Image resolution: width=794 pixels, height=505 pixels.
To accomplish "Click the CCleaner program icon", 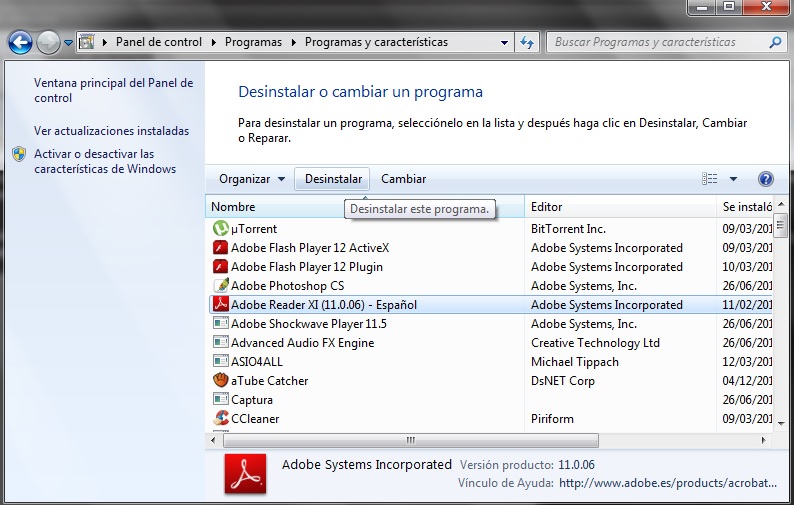I will point(221,418).
